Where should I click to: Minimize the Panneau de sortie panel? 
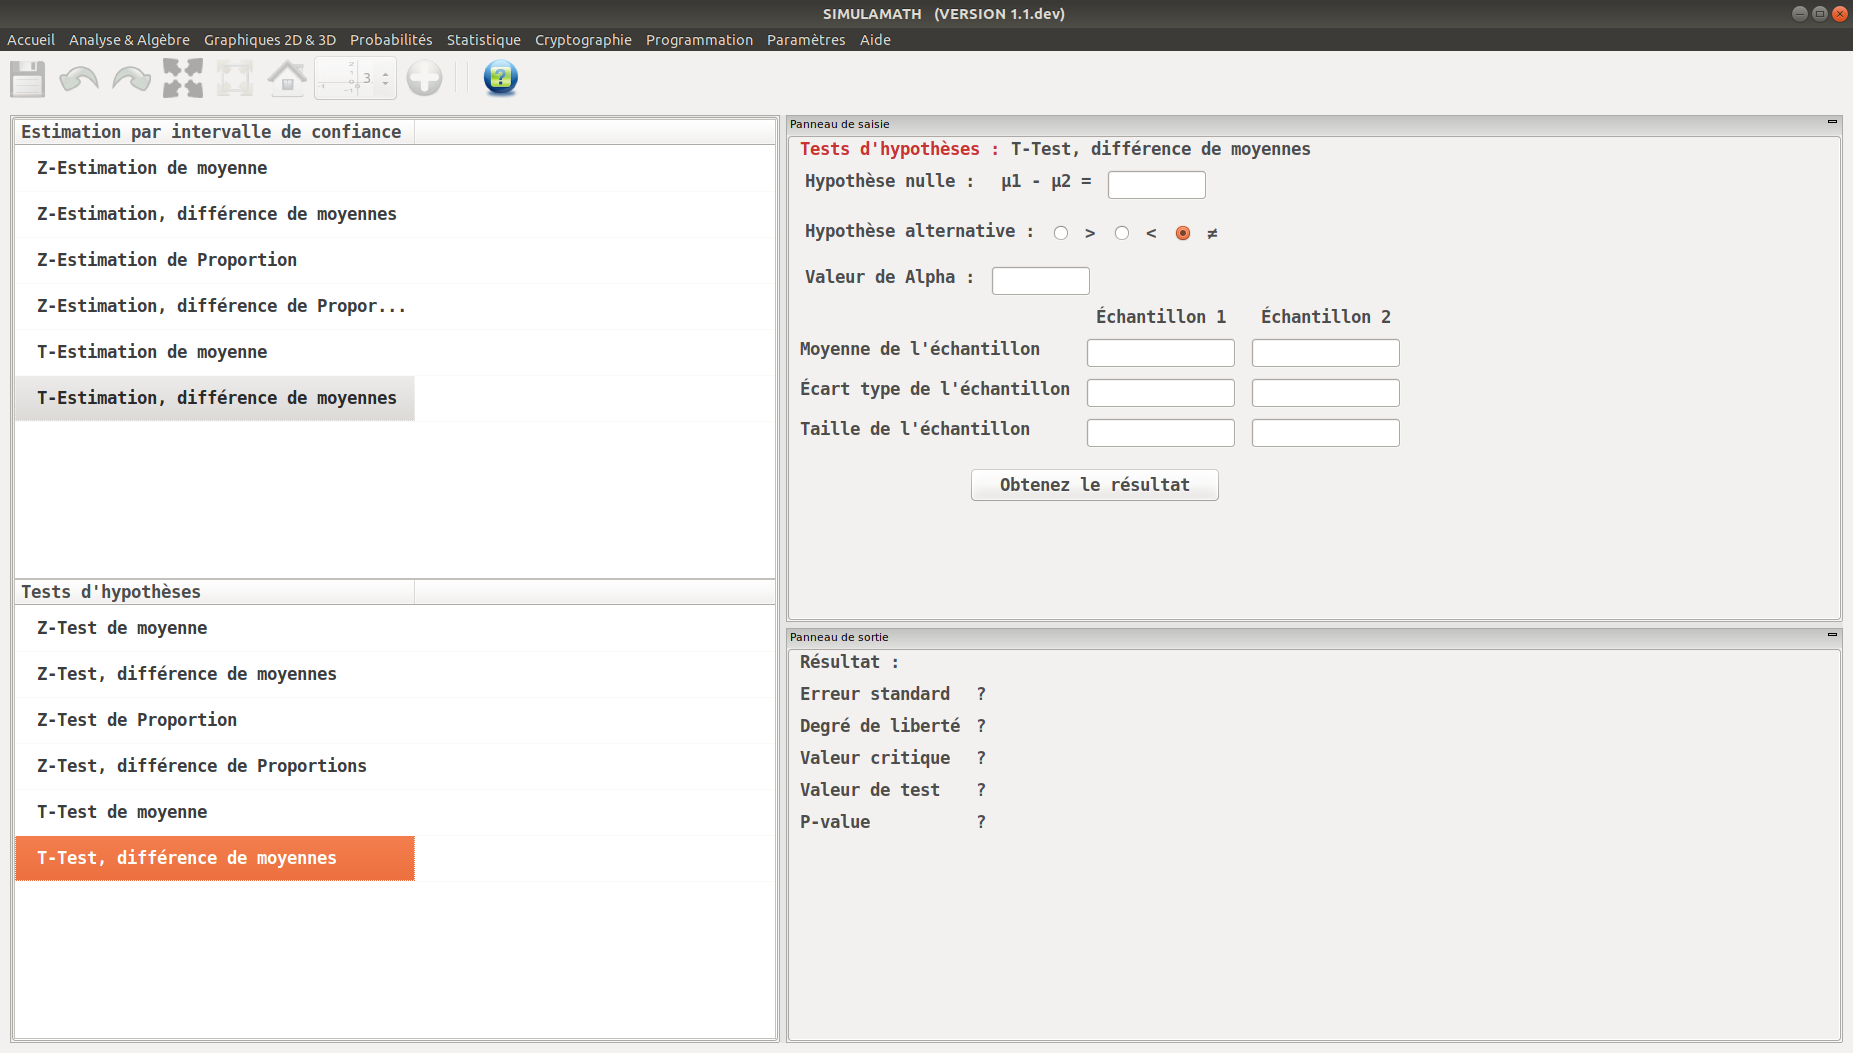pyautogui.click(x=1832, y=635)
